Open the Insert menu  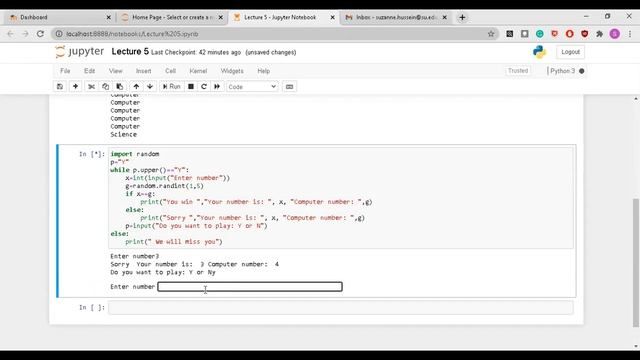[x=143, y=71]
